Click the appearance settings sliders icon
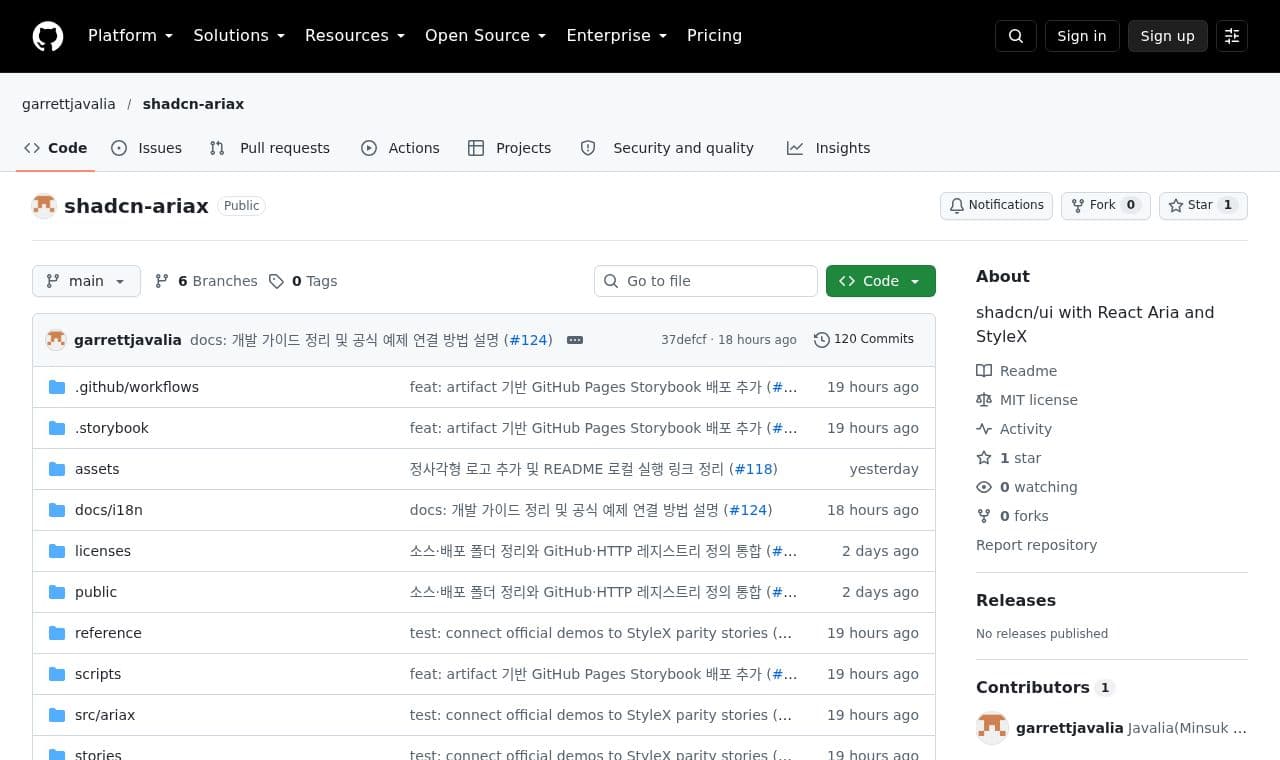Image resolution: width=1280 pixels, height=760 pixels. [x=1232, y=36]
